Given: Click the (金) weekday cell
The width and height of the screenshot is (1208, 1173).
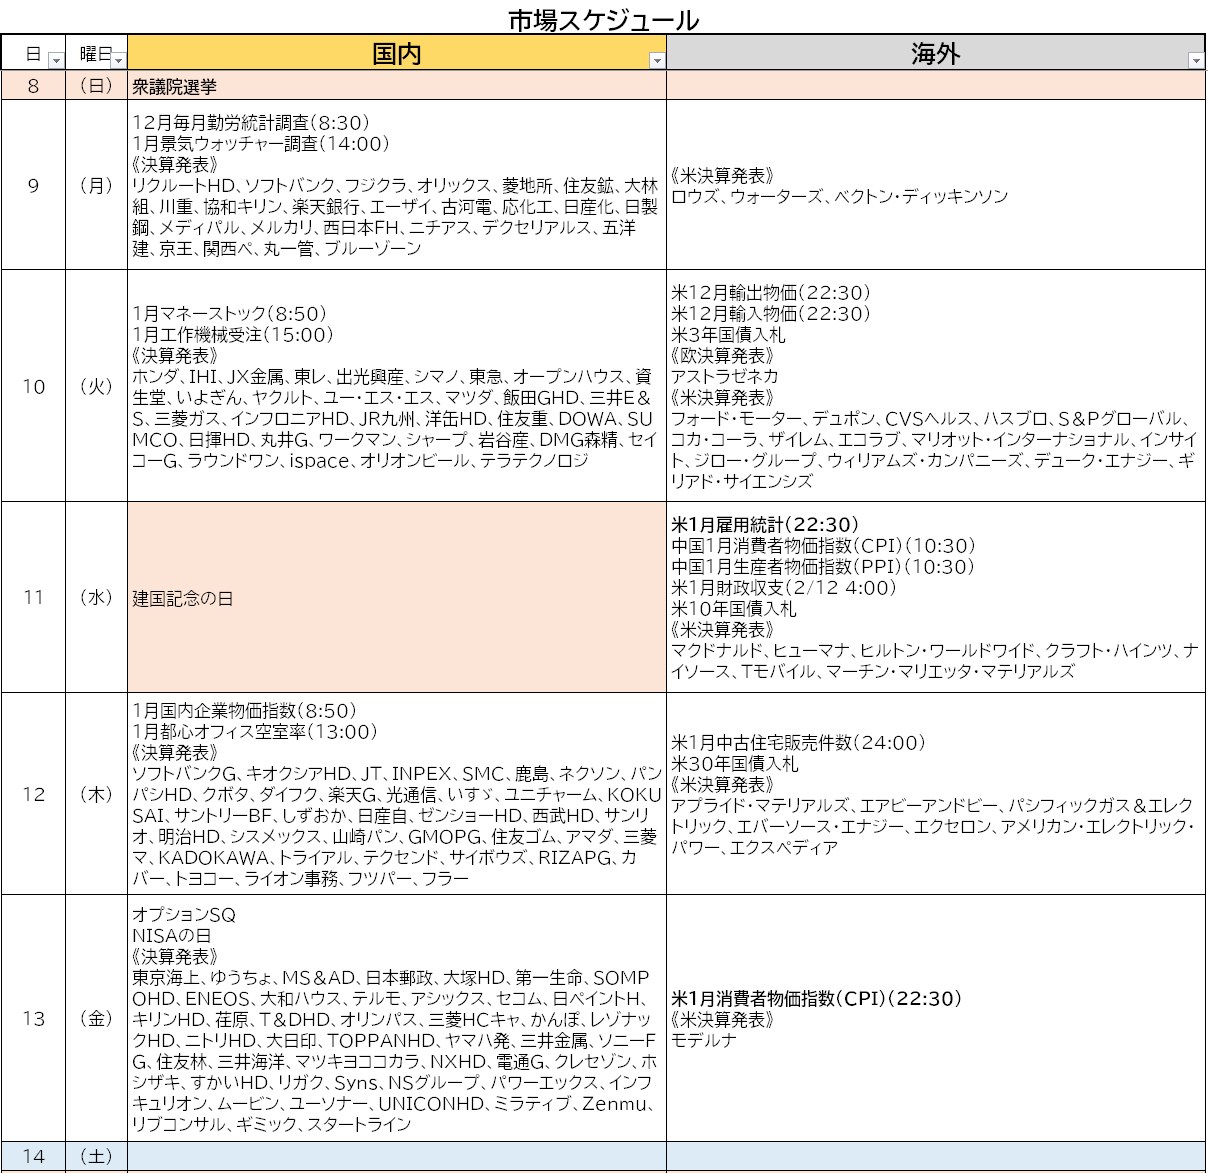Looking at the screenshot, I should 96,1018.
